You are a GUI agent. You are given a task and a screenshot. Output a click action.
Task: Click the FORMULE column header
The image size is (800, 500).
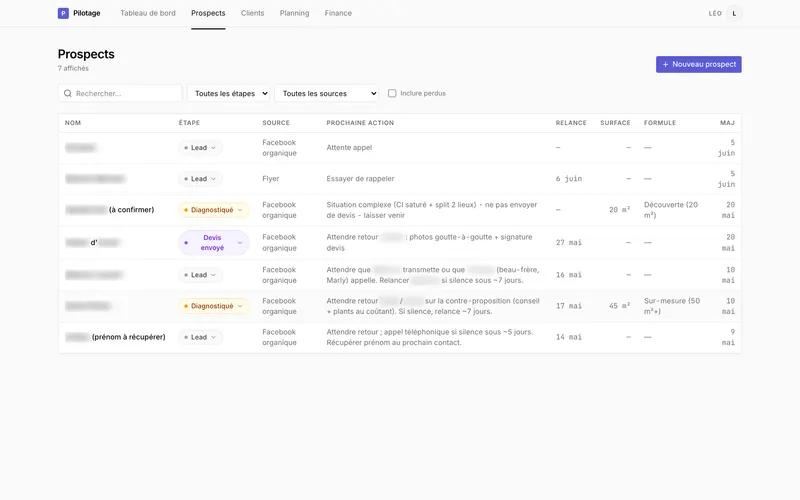[x=660, y=123]
